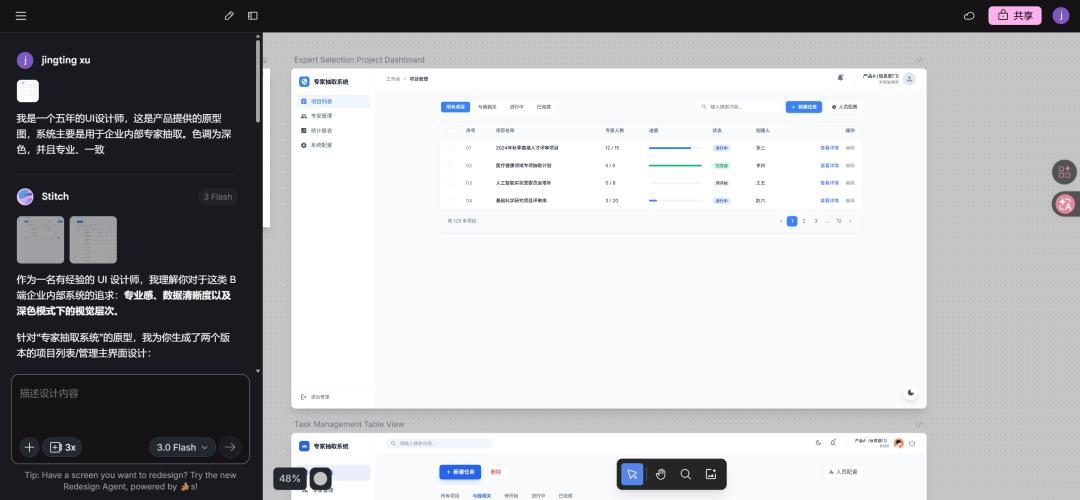Click the add image tool icon
1080x500 pixels.
pyautogui.click(x=711, y=474)
